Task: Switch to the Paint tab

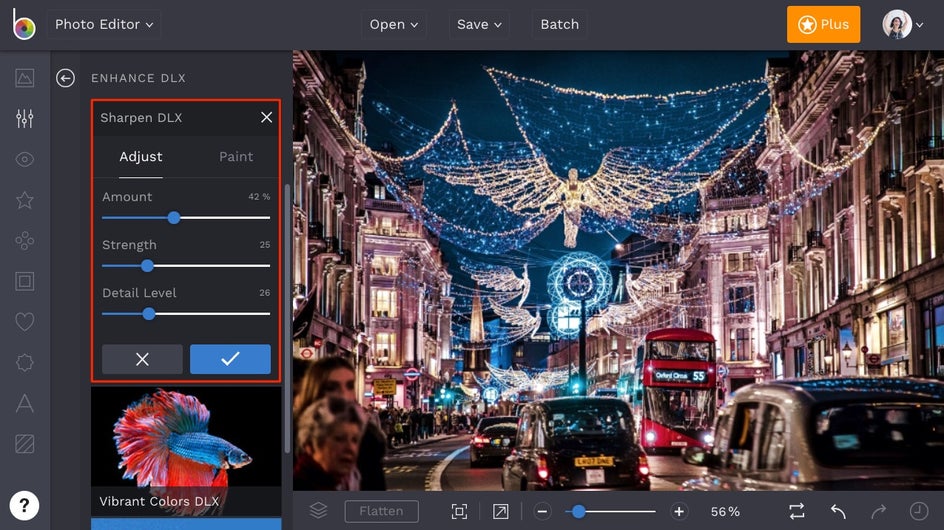Action: (236, 157)
